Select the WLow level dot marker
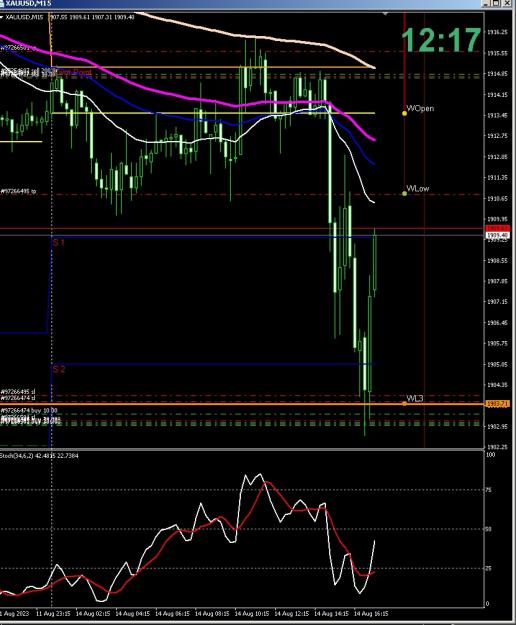 [404, 194]
